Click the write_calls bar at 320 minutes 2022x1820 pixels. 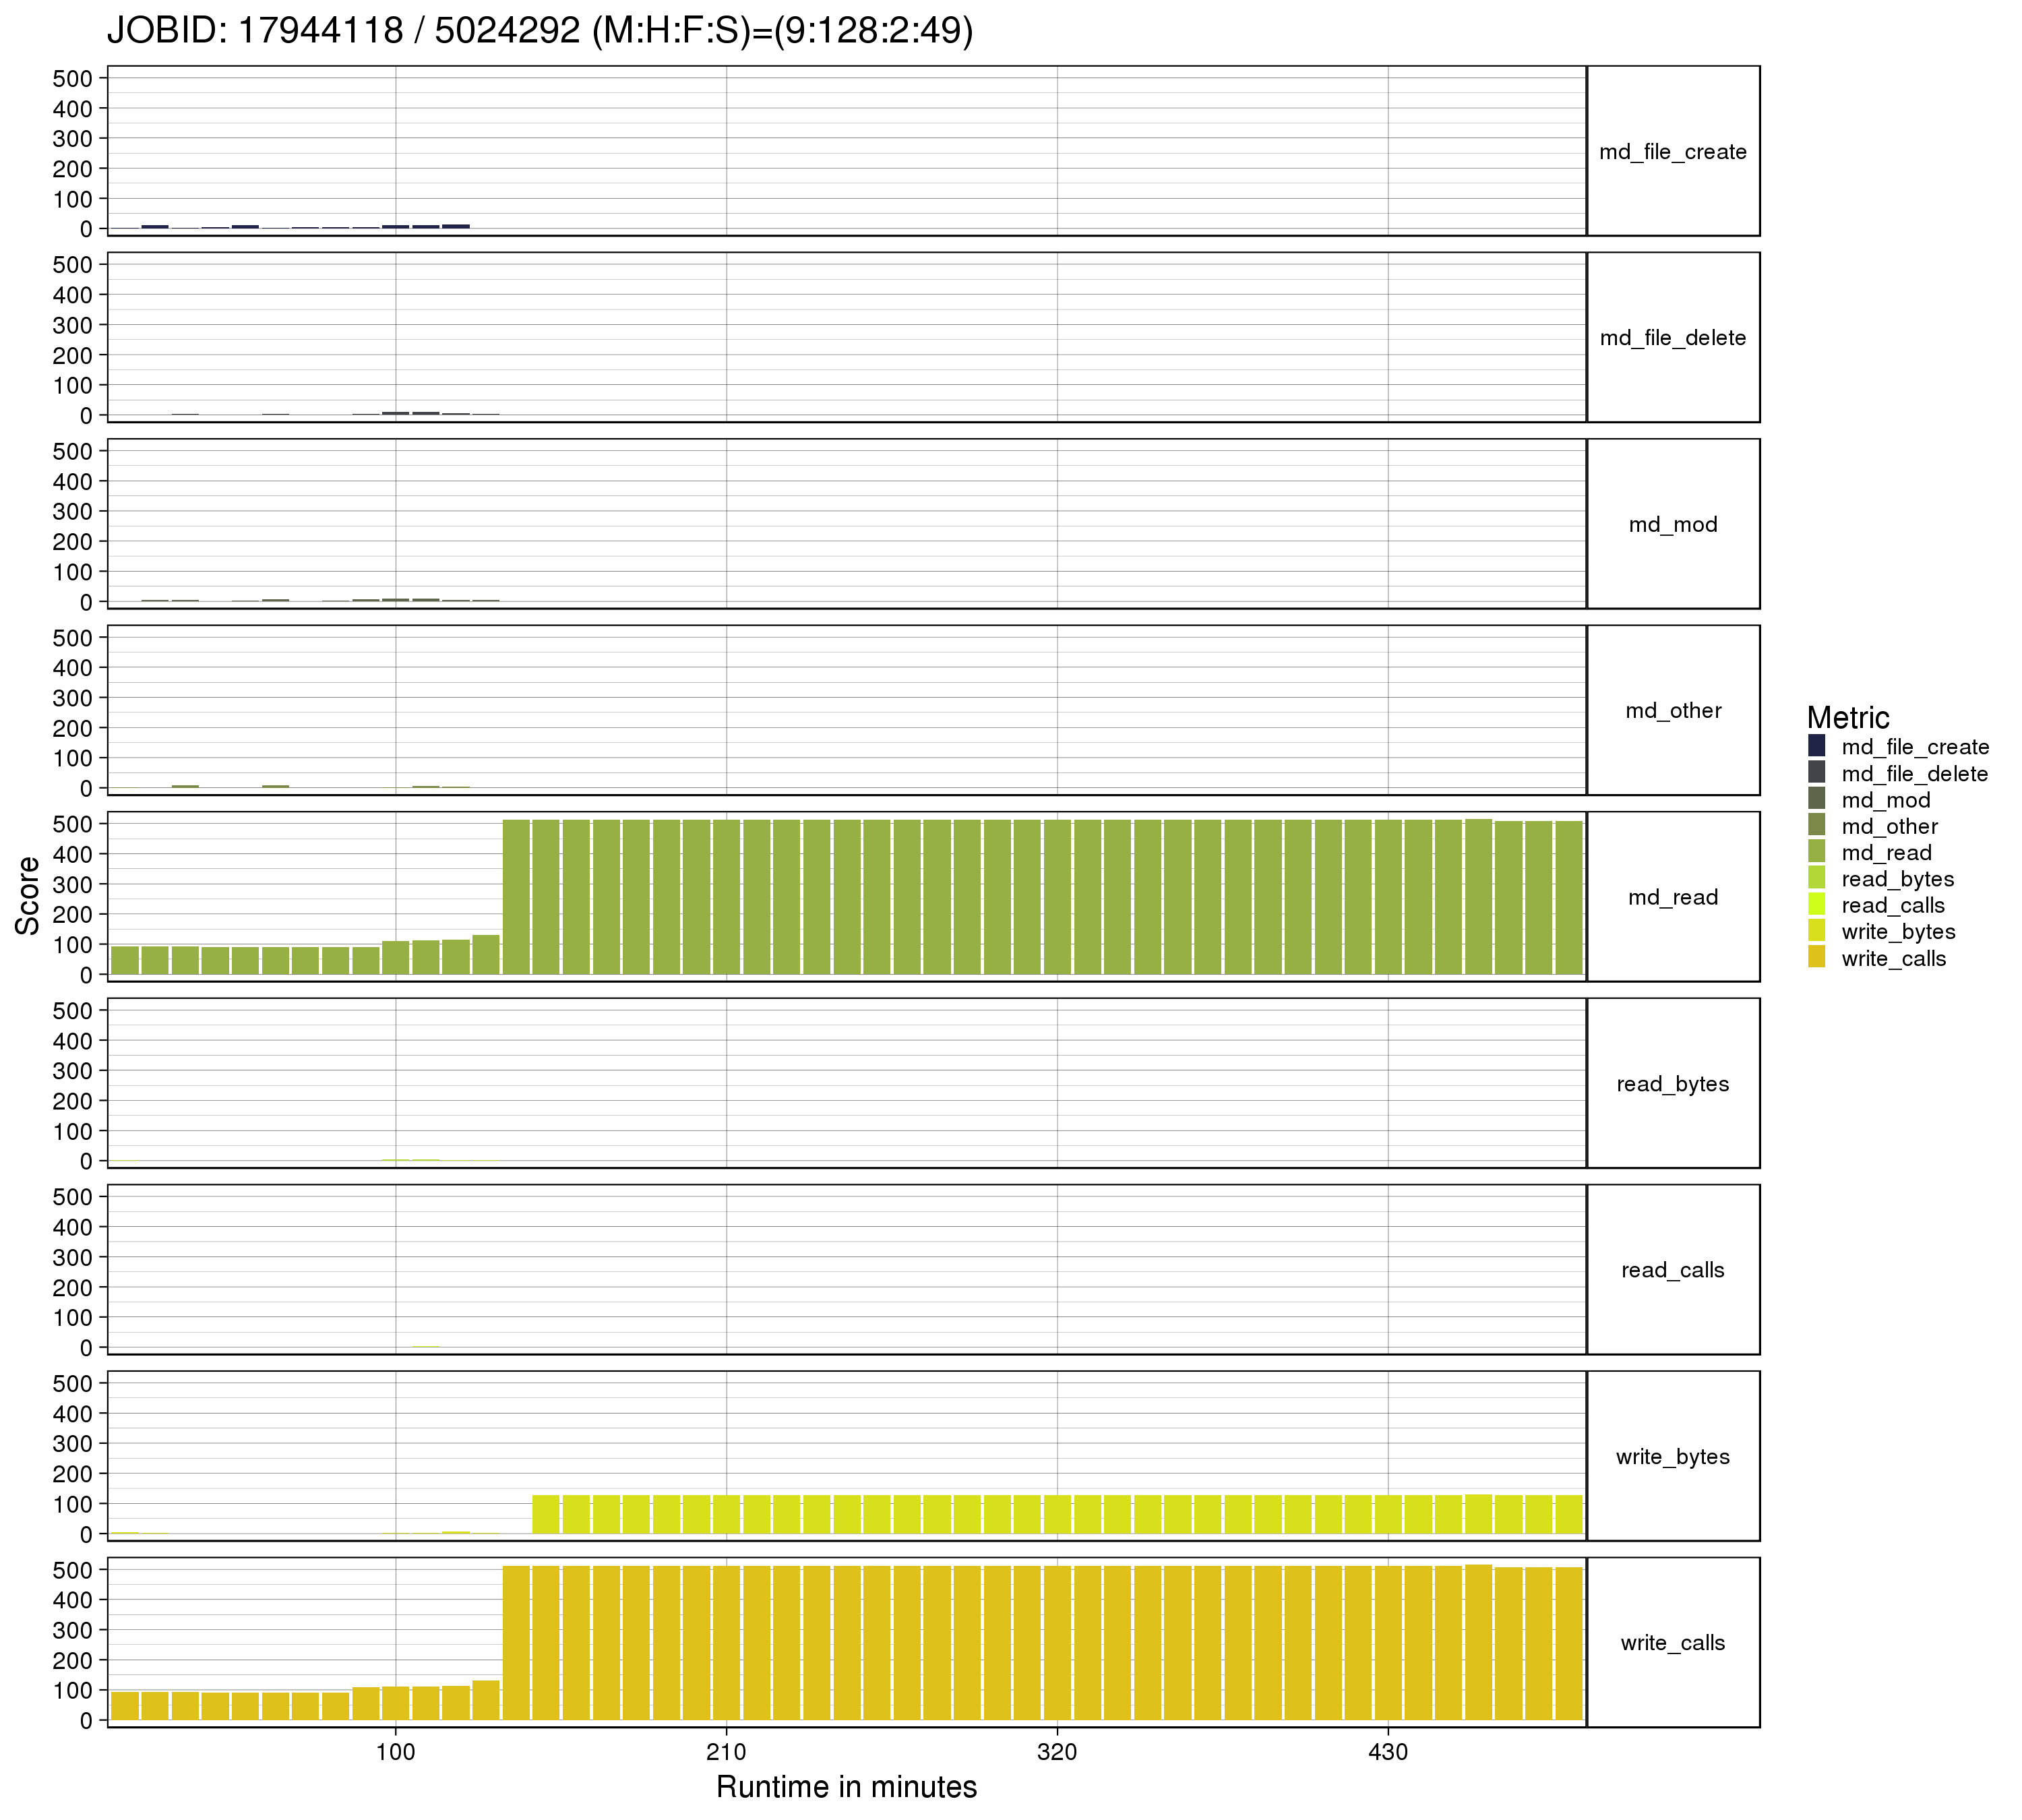(x=1057, y=1643)
